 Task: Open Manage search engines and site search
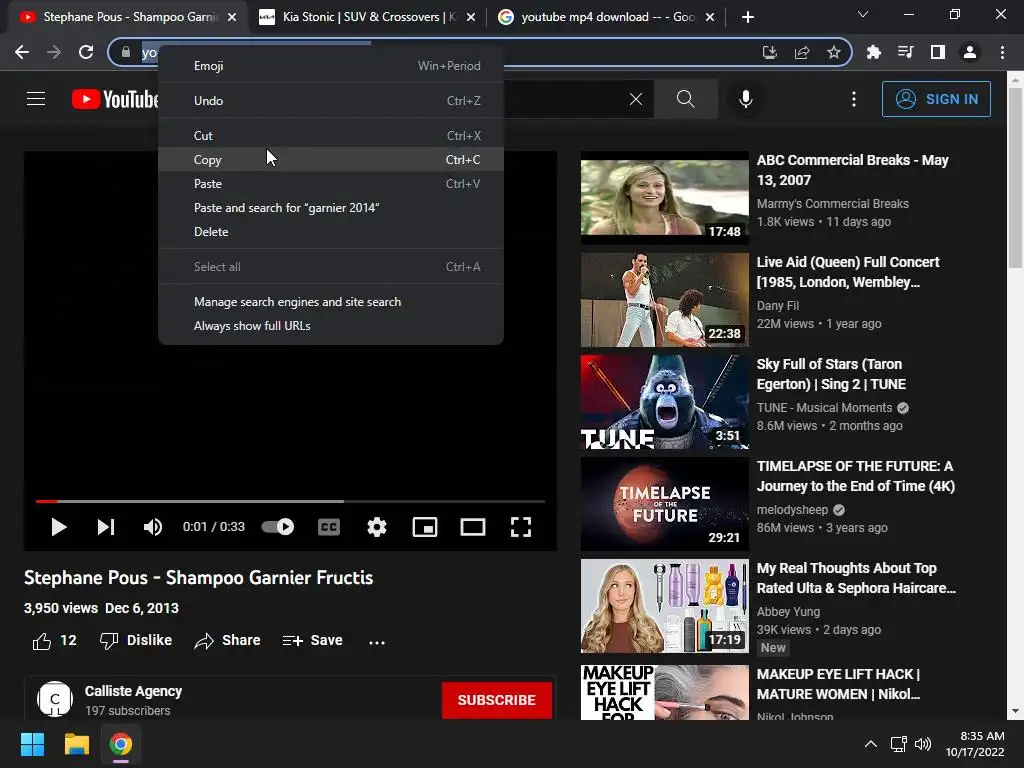[x=331, y=302]
